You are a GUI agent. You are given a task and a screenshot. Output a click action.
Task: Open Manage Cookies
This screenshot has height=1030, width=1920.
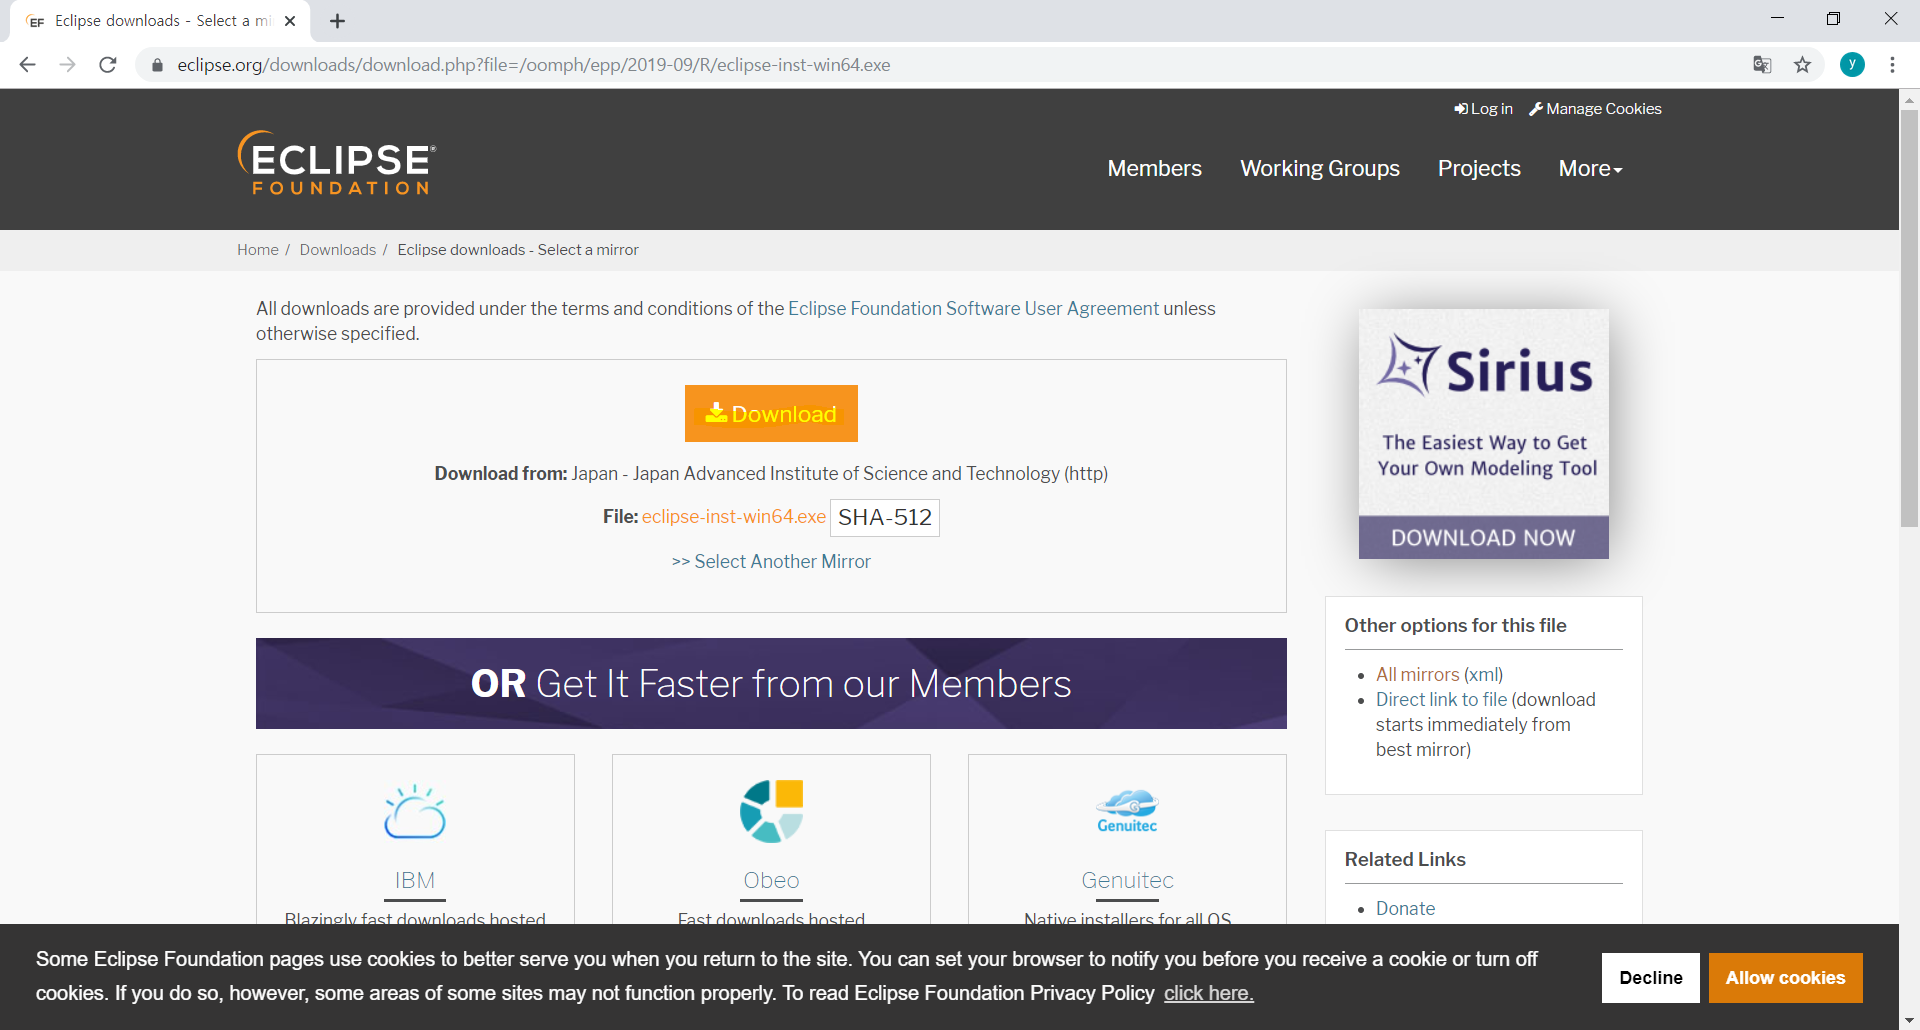coord(1595,109)
